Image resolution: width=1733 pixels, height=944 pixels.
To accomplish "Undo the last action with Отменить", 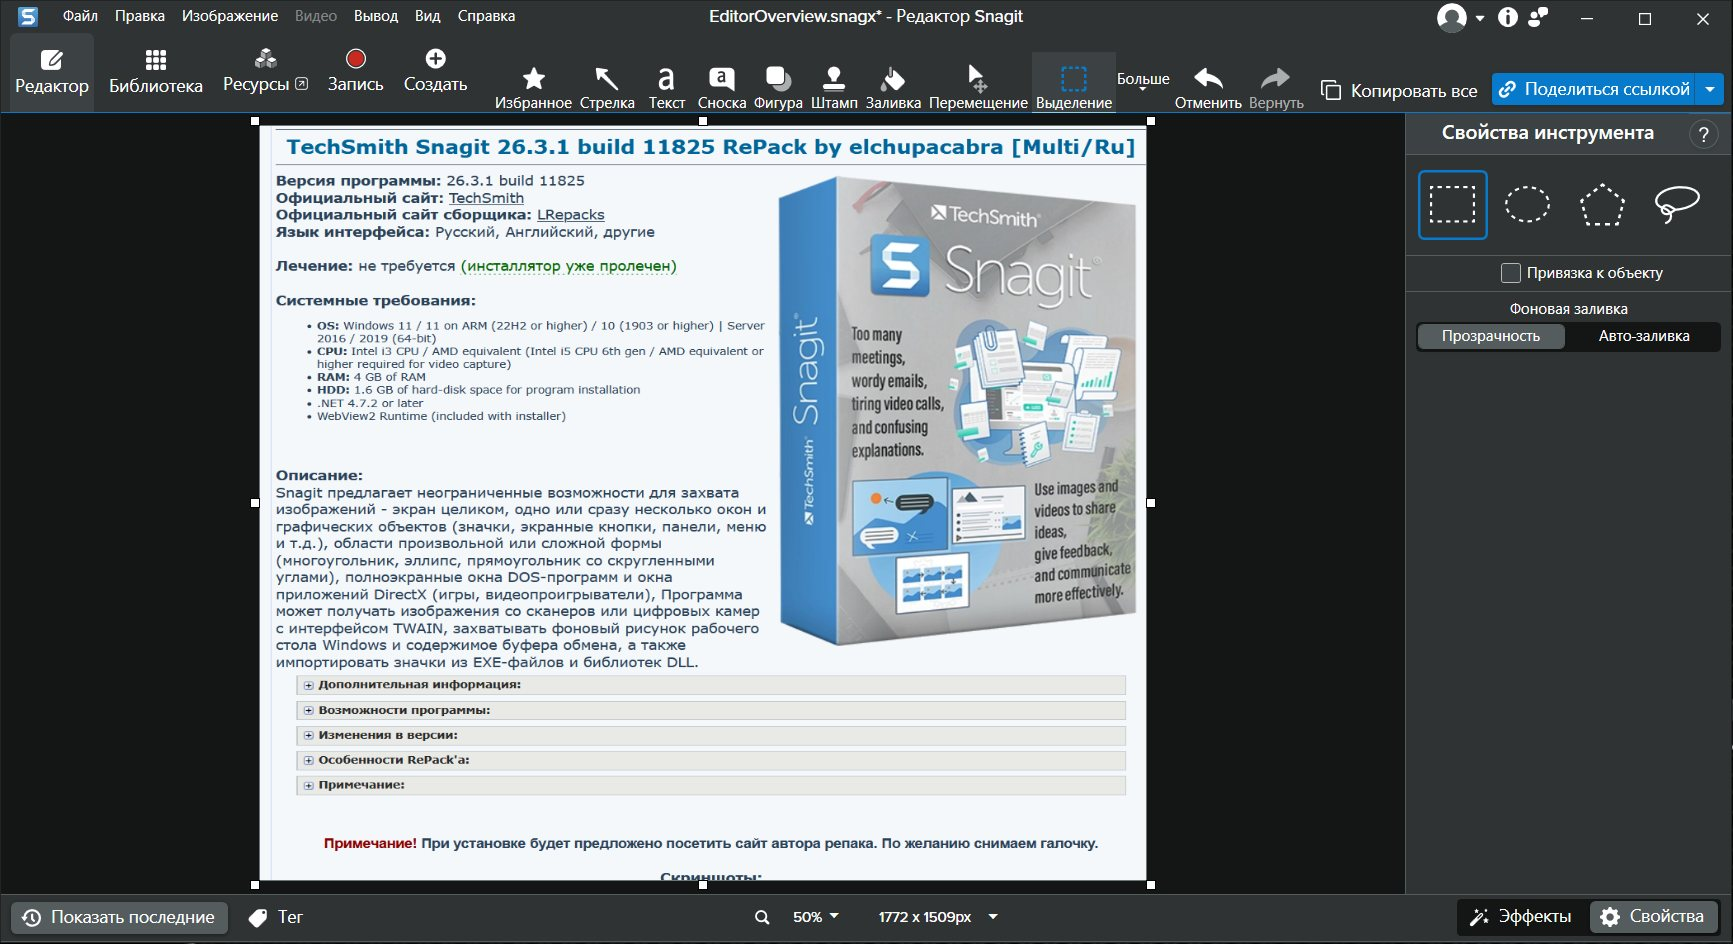I will (x=1208, y=87).
